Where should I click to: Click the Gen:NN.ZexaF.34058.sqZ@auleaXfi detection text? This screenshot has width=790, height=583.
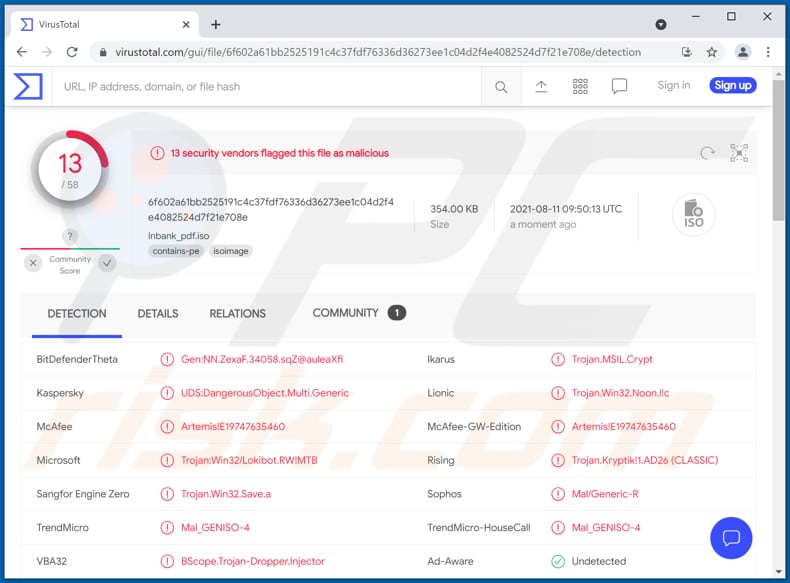coord(262,359)
